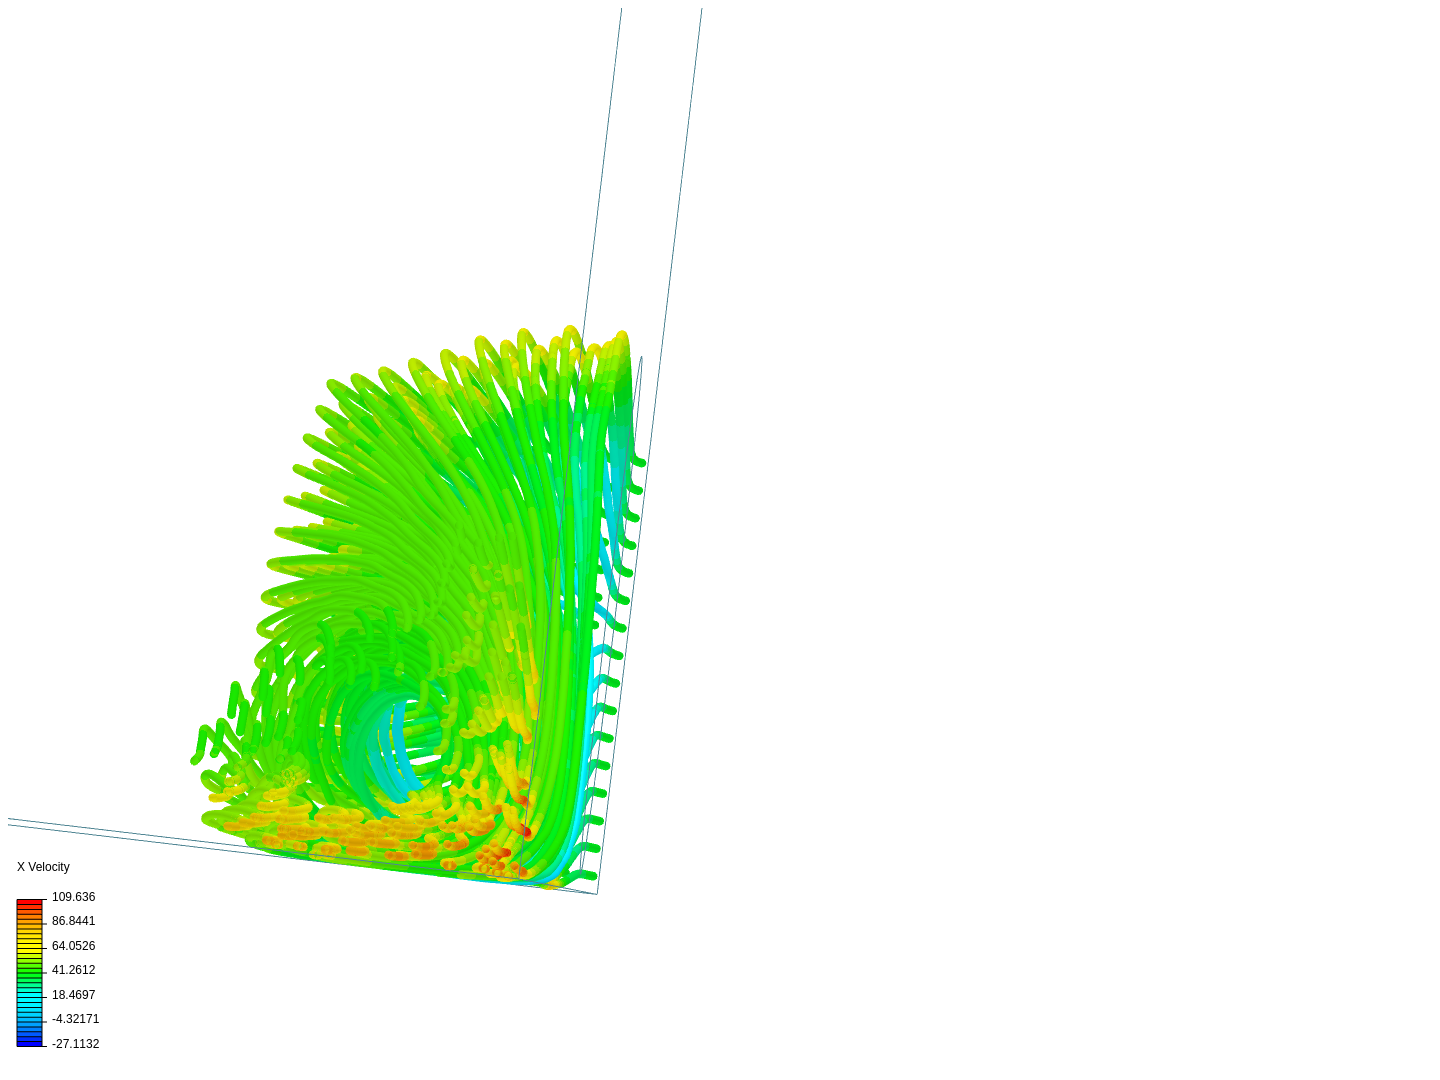Click the 86.8441 legend value

pyautogui.click(x=73, y=921)
